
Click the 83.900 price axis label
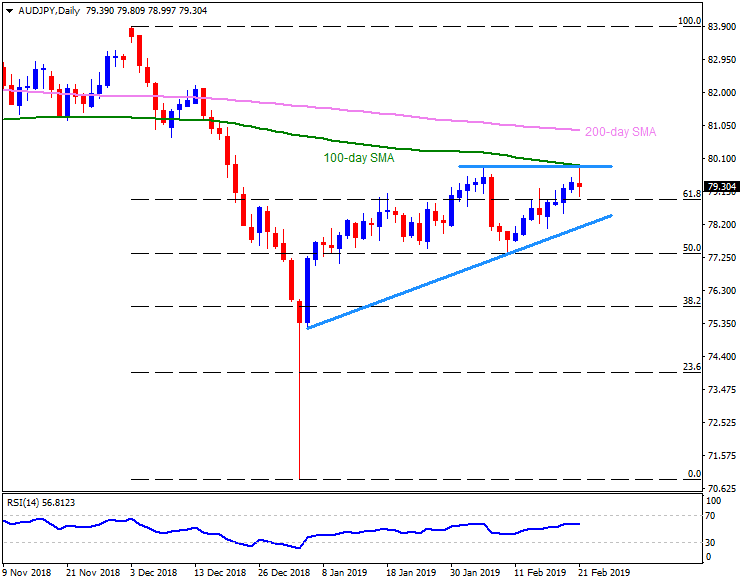[x=721, y=27]
